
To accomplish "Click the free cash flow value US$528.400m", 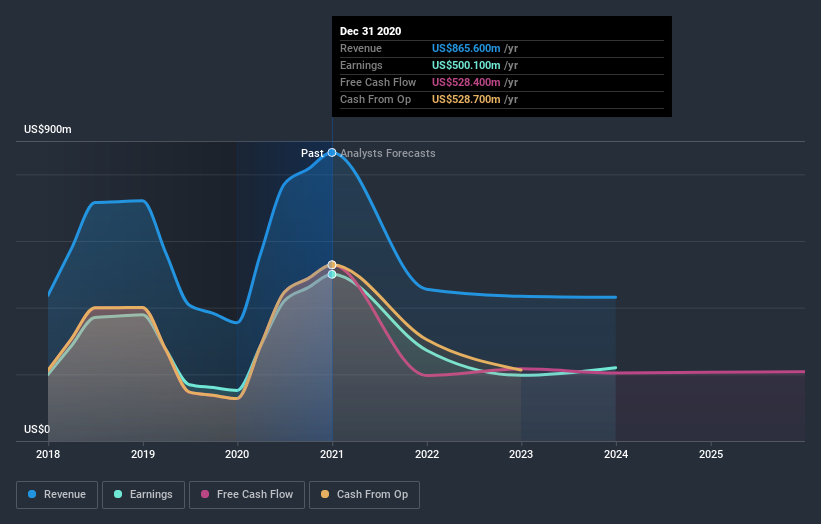I will coord(466,82).
